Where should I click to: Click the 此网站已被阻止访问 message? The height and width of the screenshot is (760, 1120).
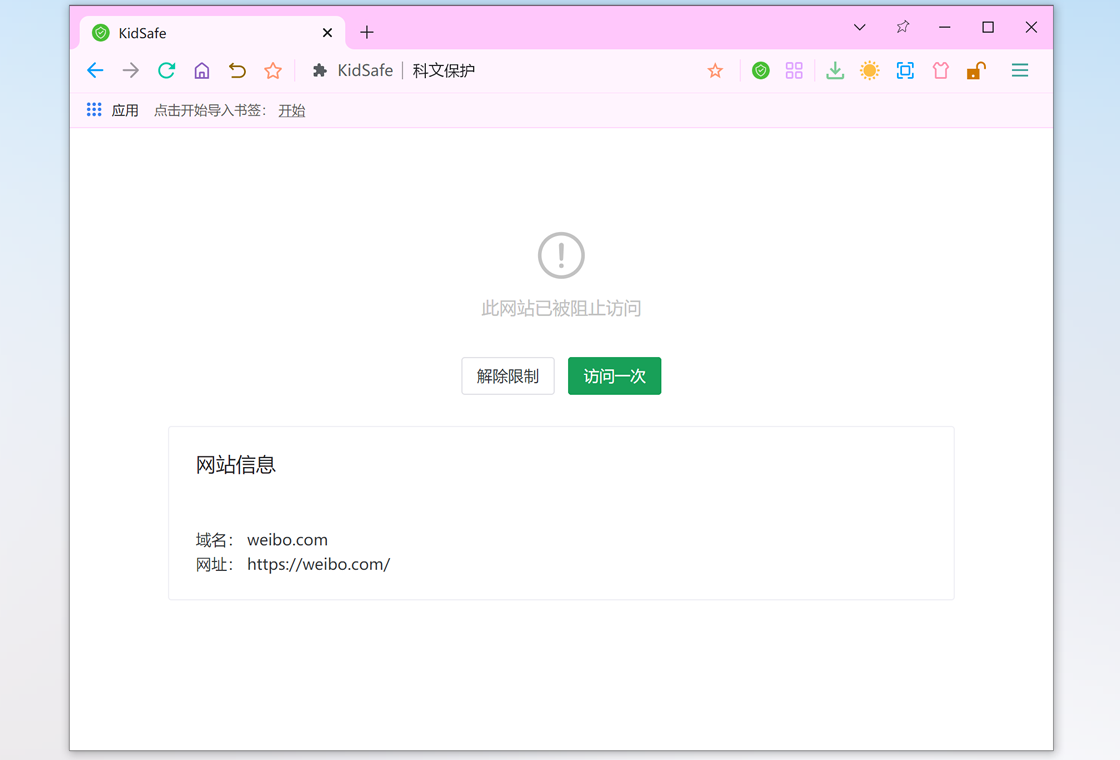point(561,309)
